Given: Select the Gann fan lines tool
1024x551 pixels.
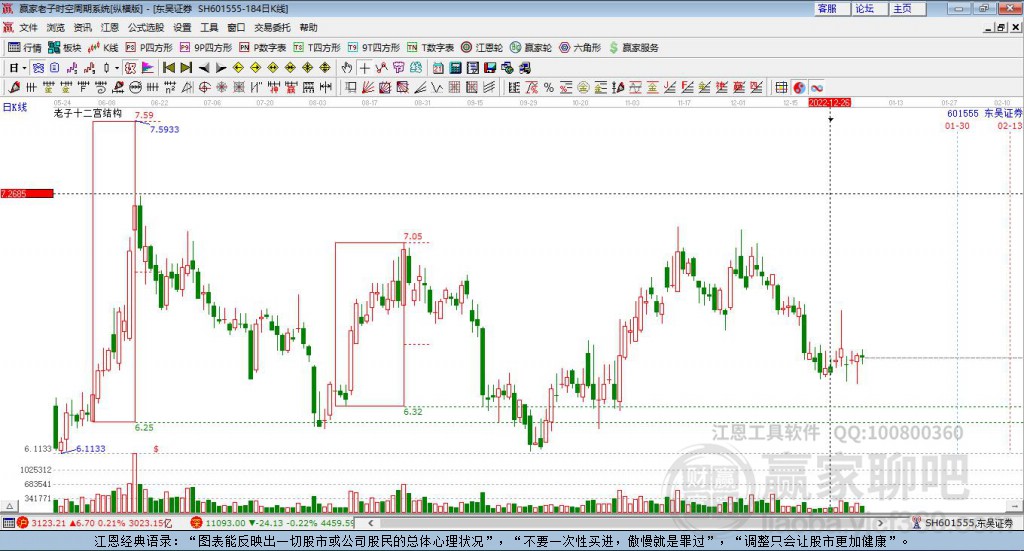Looking at the screenshot, I should click(368, 87).
